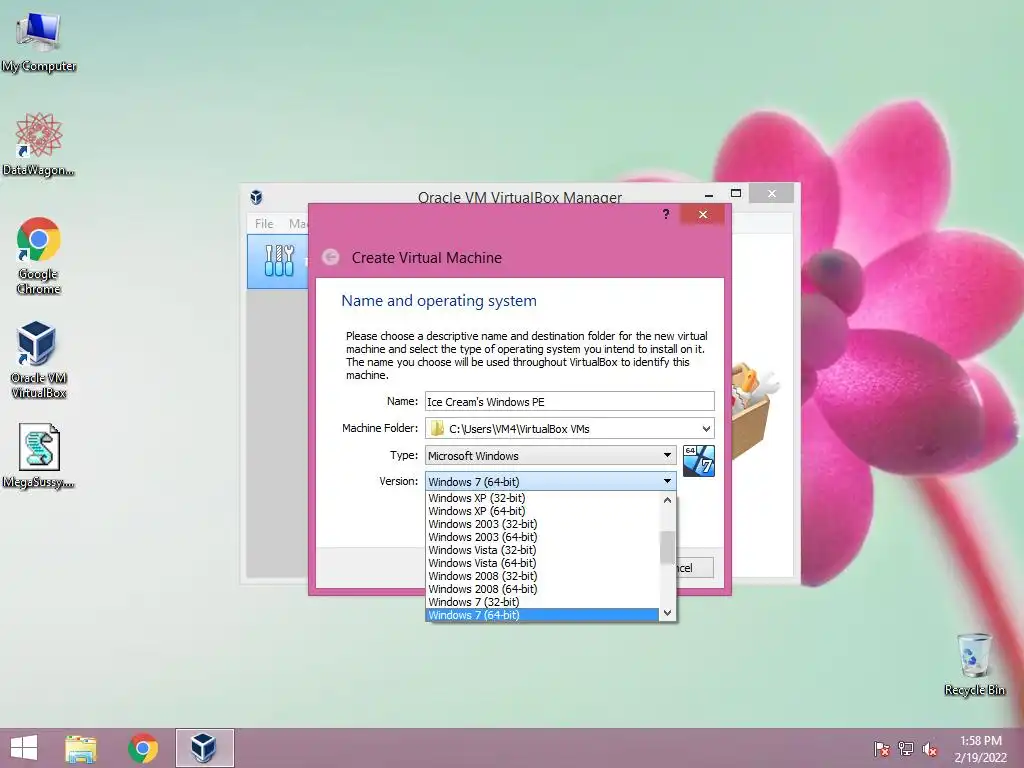Click version list scroll down arrow
This screenshot has width=1024, height=768.
tap(667, 613)
